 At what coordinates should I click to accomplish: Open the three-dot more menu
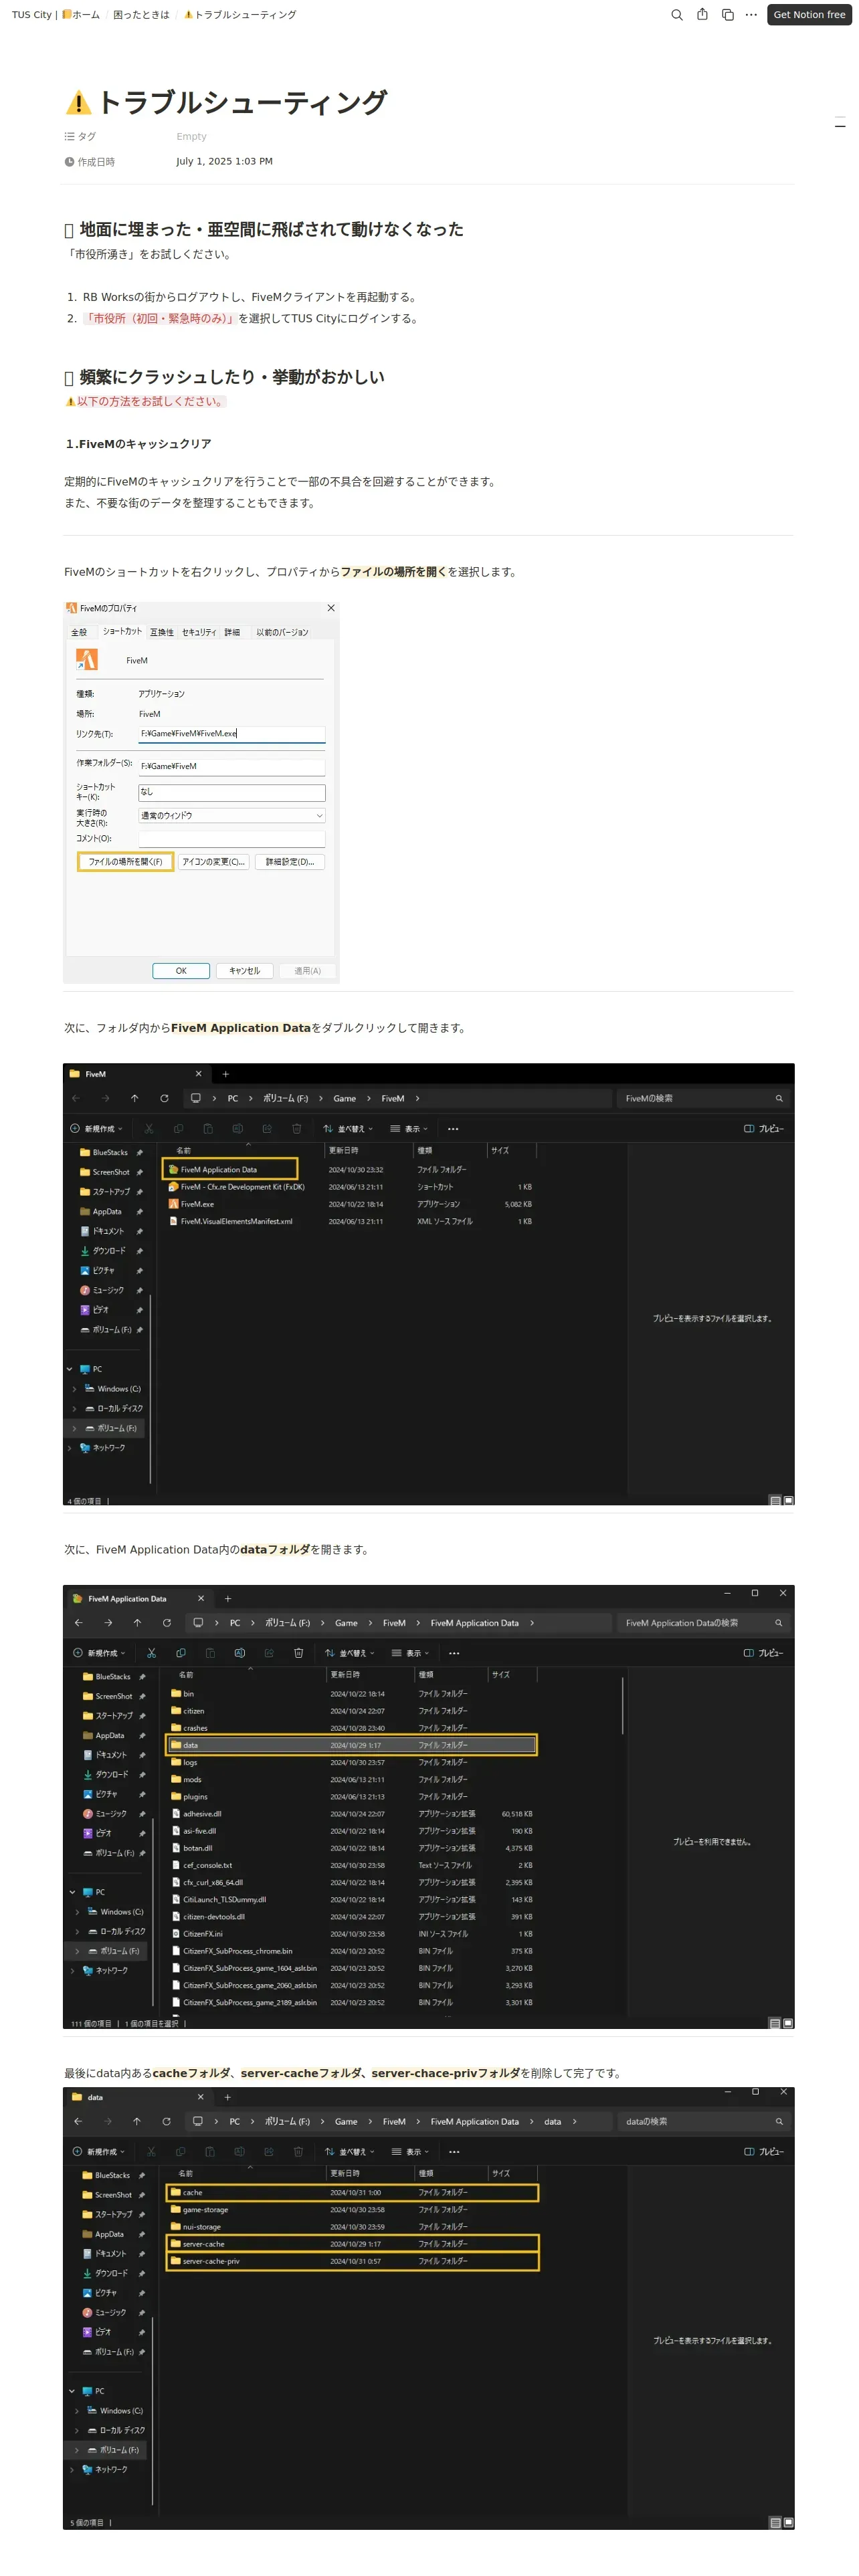[x=751, y=15]
